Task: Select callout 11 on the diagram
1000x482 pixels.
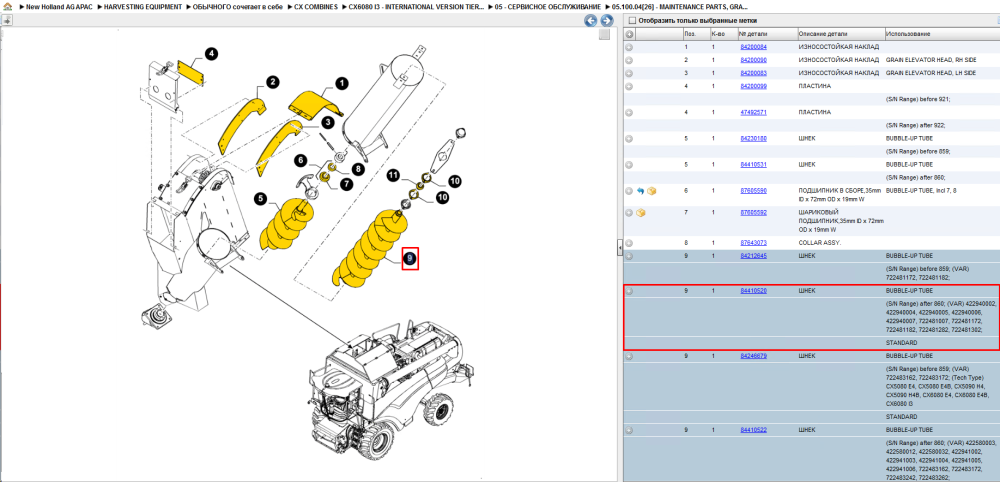Action: click(393, 175)
